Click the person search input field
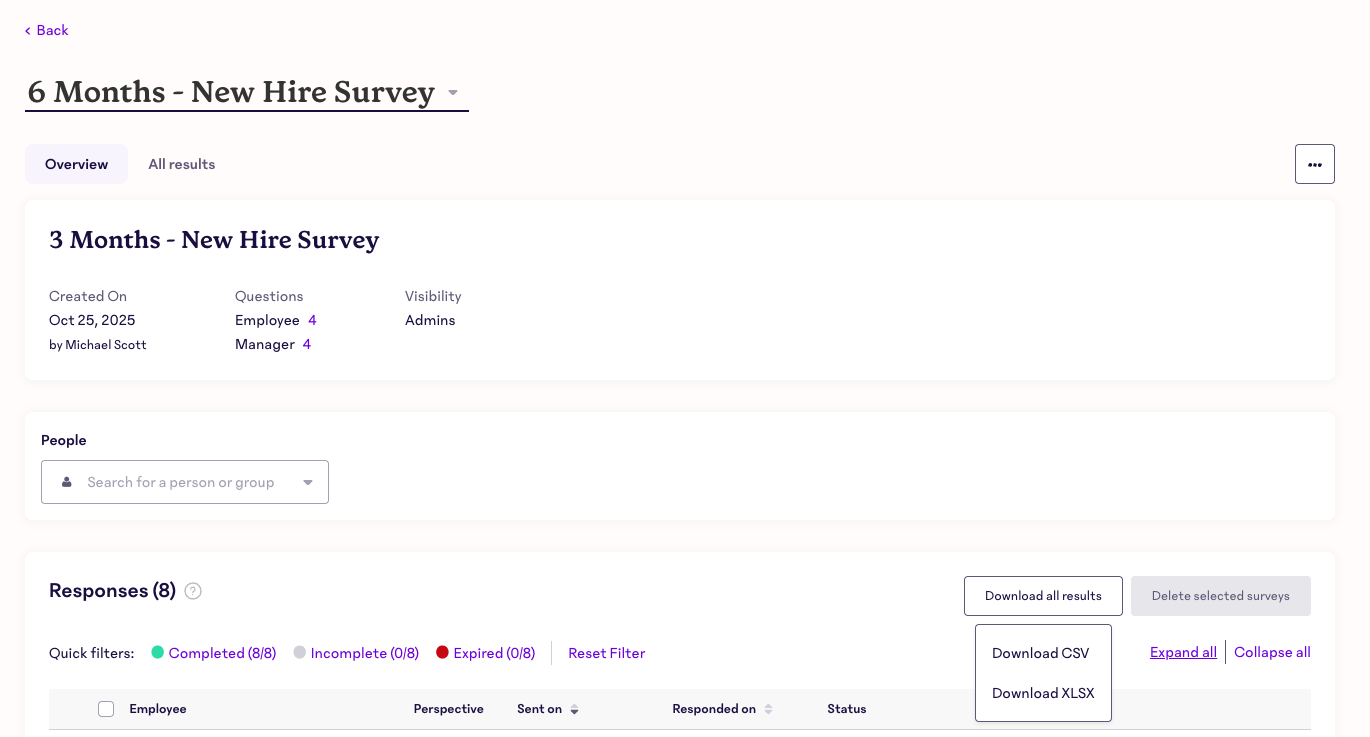The image size is (1370, 737). pyautogui.click(x=180, y=482)
